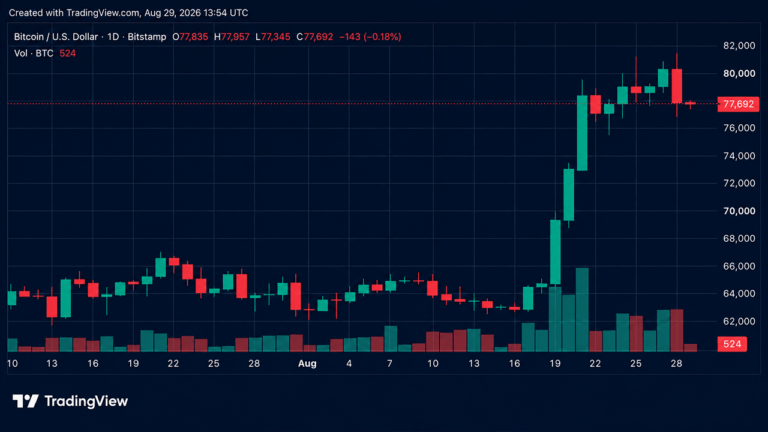Click the red 524 volume value in legend
This screenshot has width=768, height=432.
point(68,53)
